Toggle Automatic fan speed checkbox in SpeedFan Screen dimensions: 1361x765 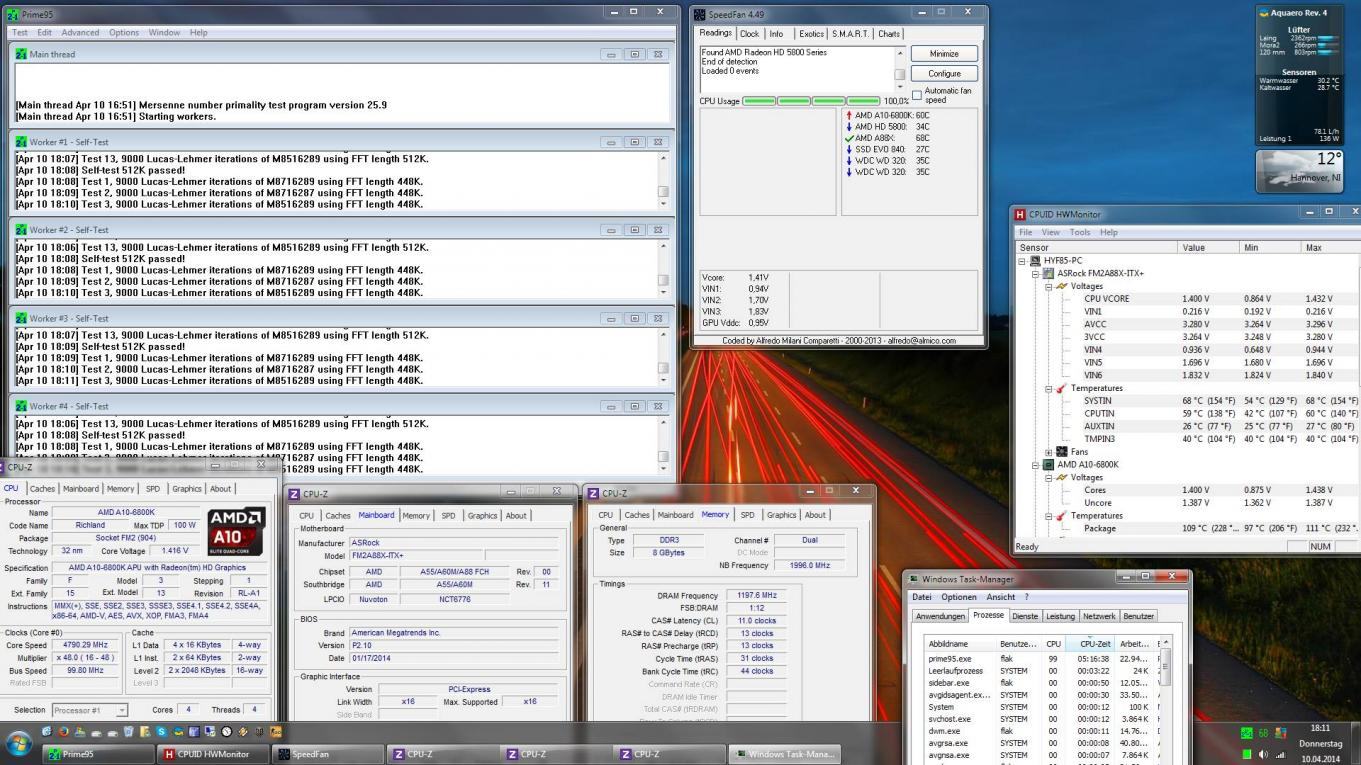(917, 95)
